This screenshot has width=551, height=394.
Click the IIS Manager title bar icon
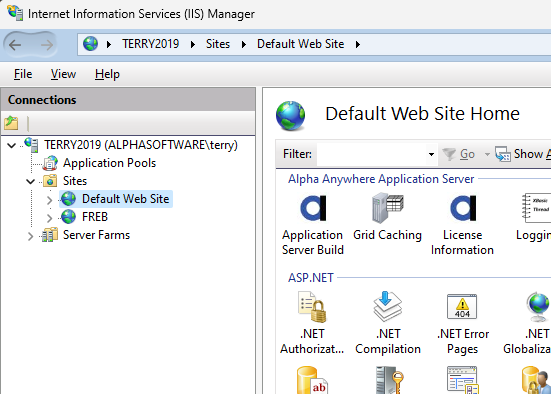[x=15, y=13]
